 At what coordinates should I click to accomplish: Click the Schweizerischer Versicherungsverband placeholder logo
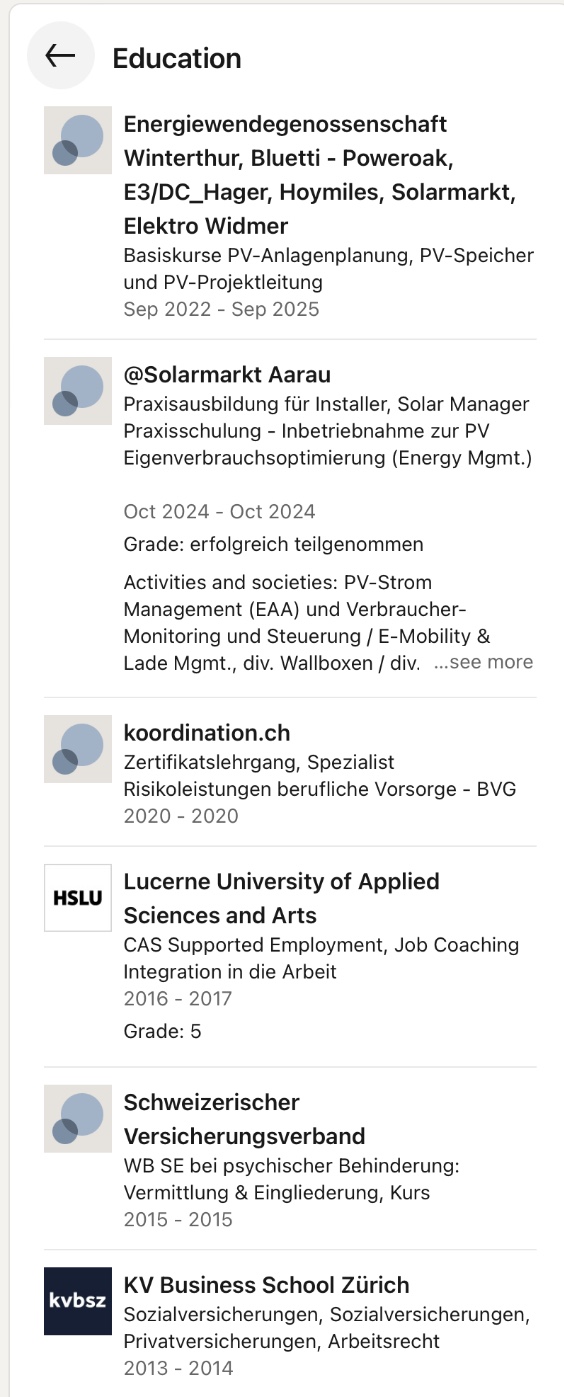point(78,1119)
